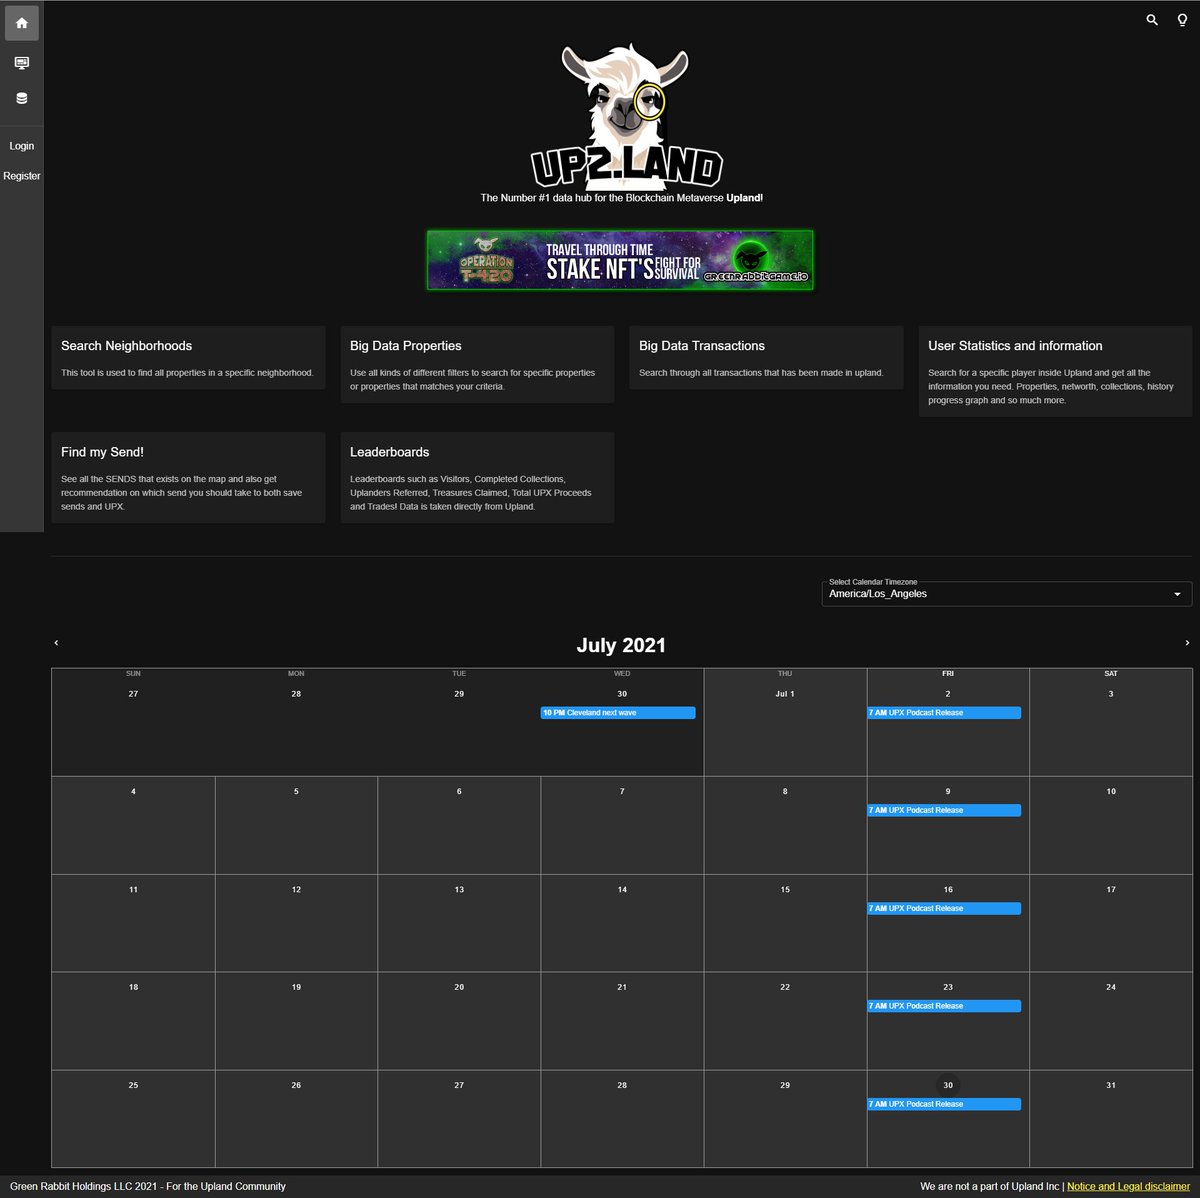Select the highlighted day 30 in calendar
The height and width of the screenshot is (1198, 1200).
tap(948, 1085)
